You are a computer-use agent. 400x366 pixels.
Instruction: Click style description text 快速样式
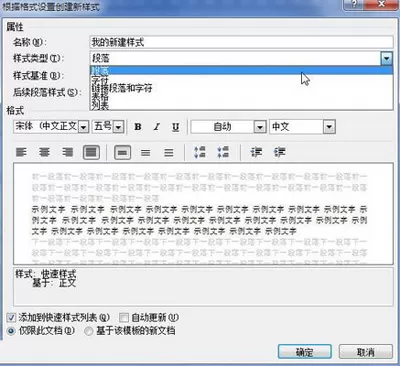pos(59,274)
